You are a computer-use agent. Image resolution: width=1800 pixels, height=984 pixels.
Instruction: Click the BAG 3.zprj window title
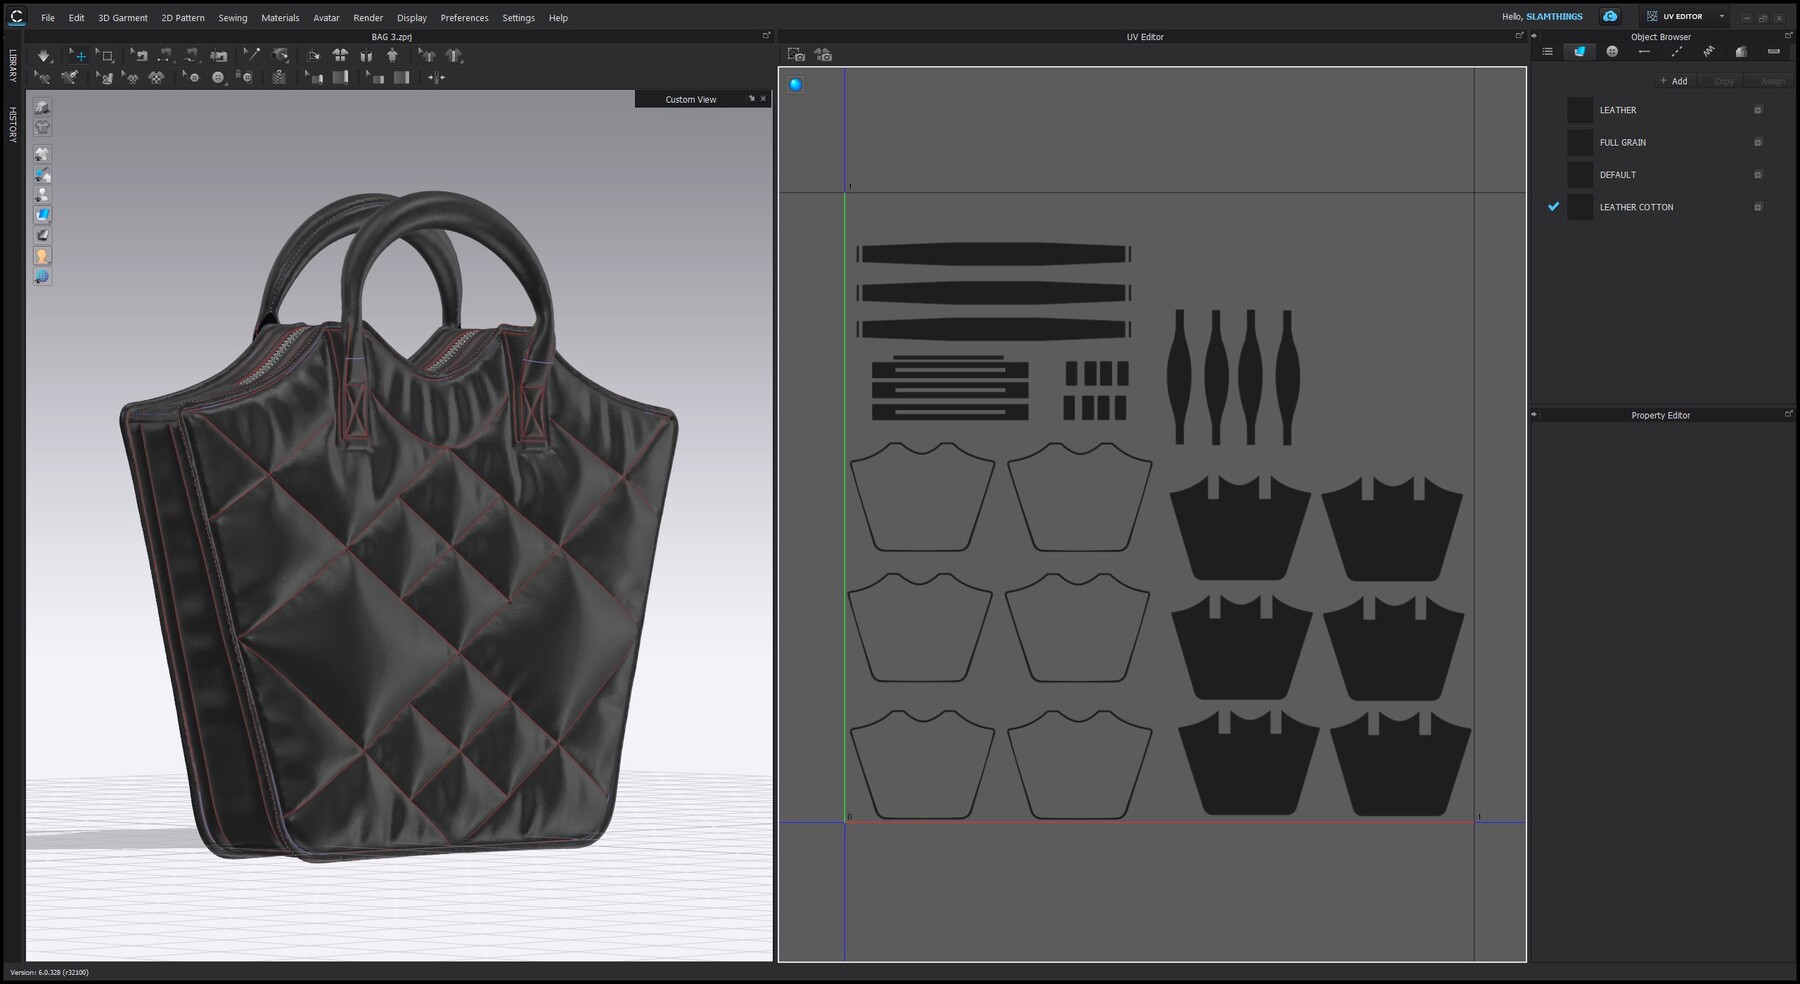tap(392, 37)
